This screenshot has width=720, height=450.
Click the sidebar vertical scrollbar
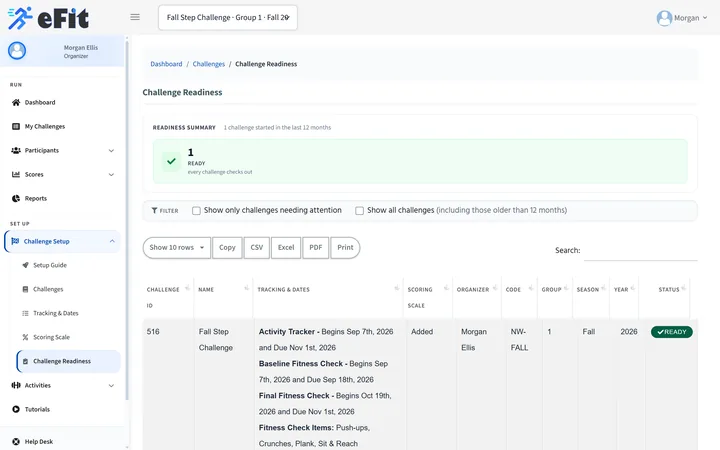pyautogui.click(x=127, y=220)
